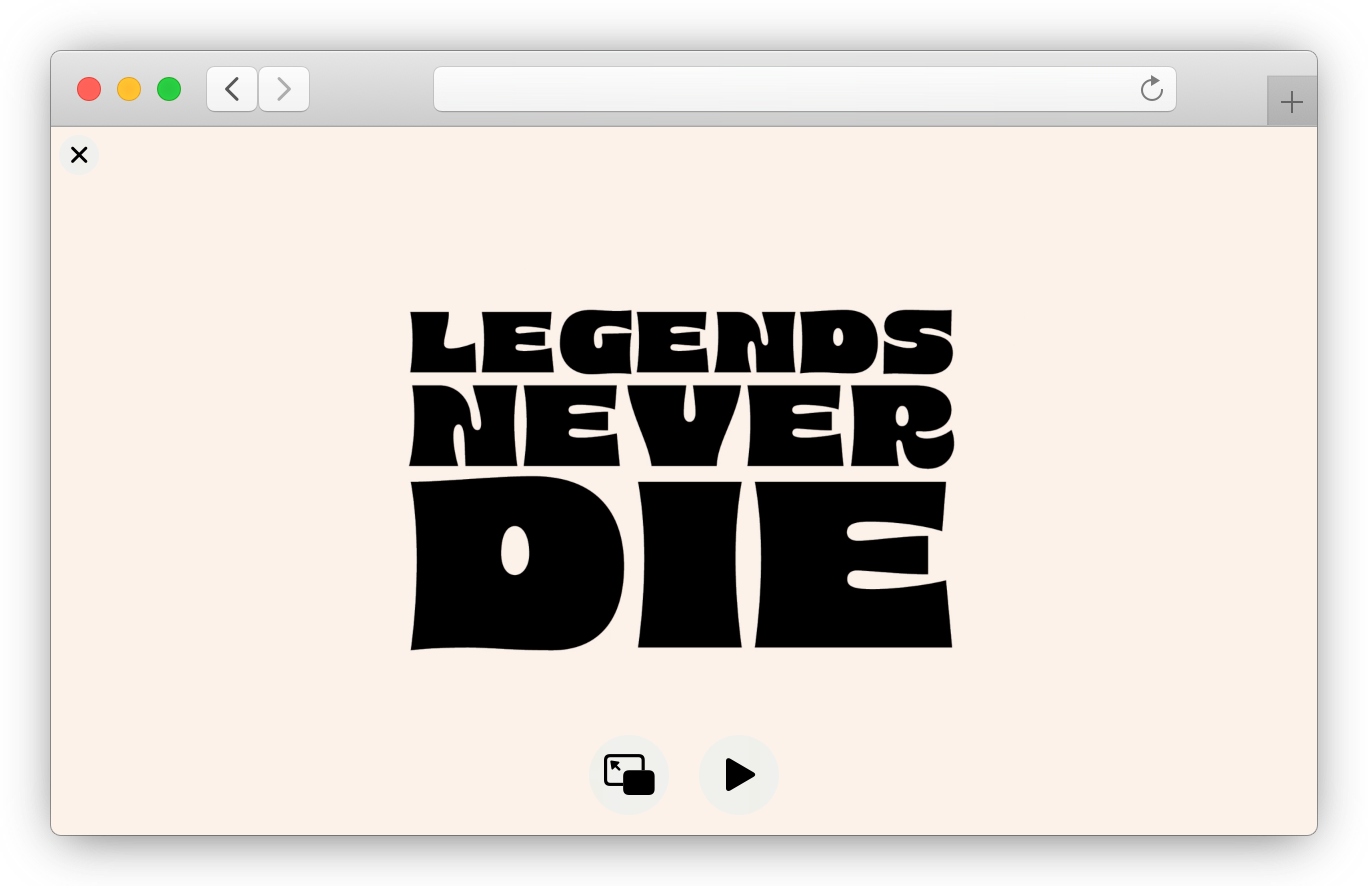Click the word LEGENDS in the artwork
The width and height of the screenshot is (1368, 886).
(x=681, y=342)
